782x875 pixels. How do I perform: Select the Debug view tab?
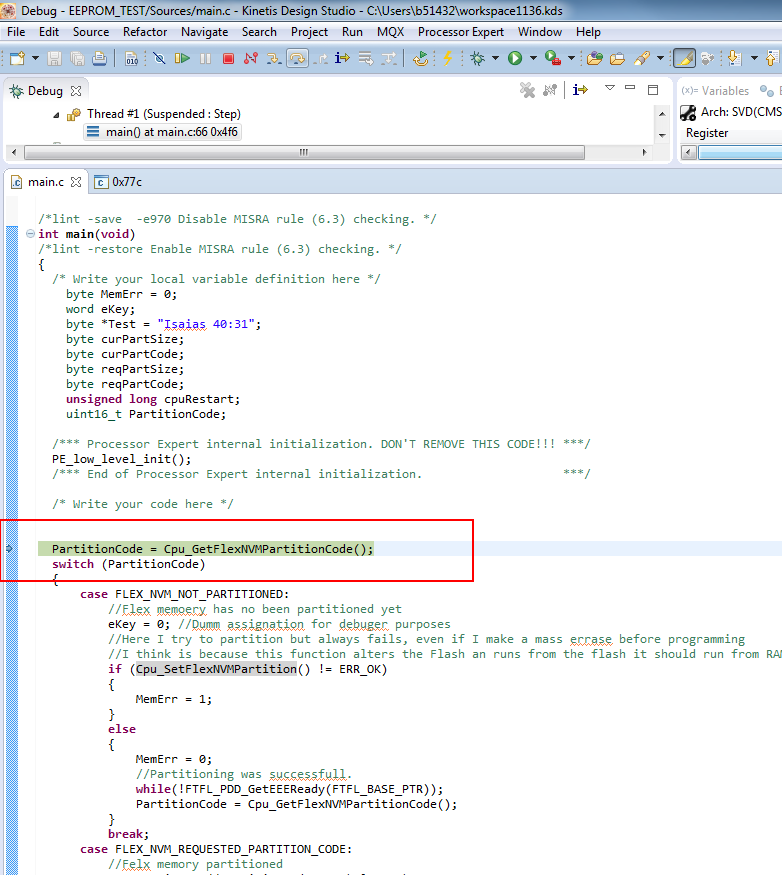coord(45,90)
